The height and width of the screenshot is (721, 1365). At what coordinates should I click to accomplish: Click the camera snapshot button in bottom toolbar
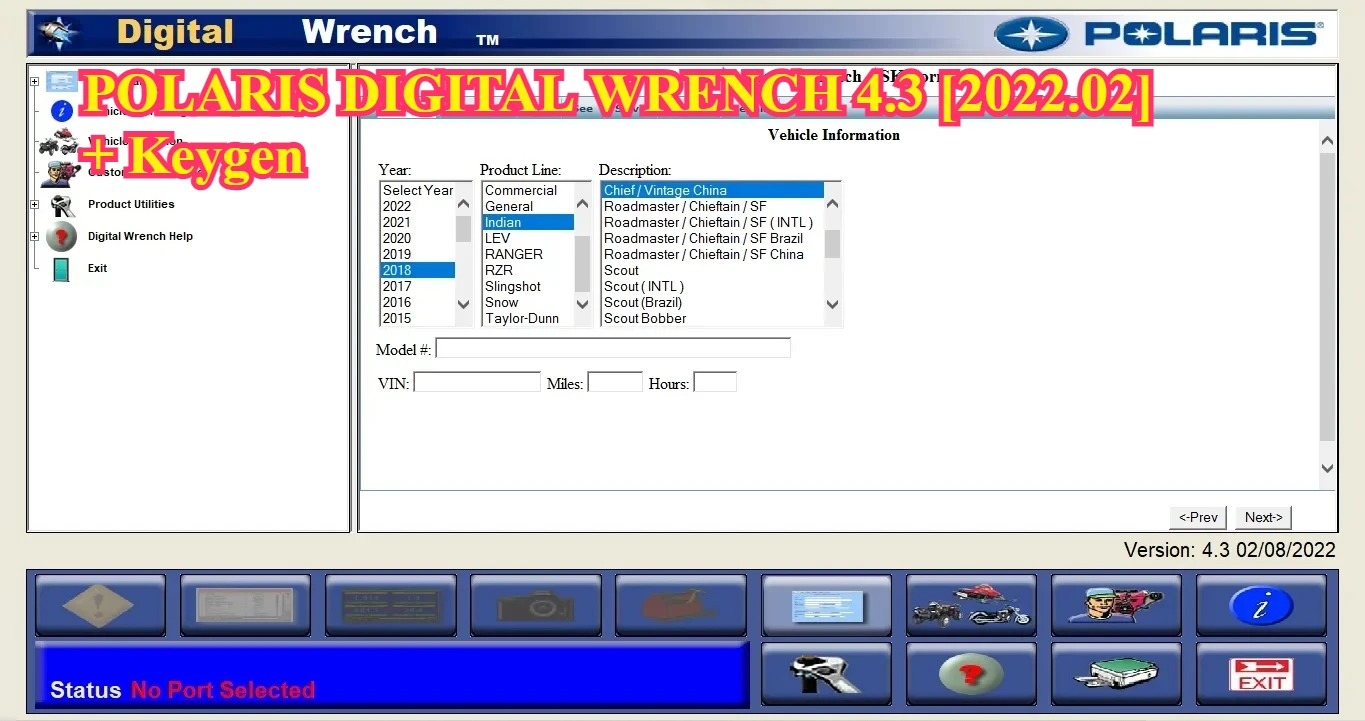(x=536, y=606)
